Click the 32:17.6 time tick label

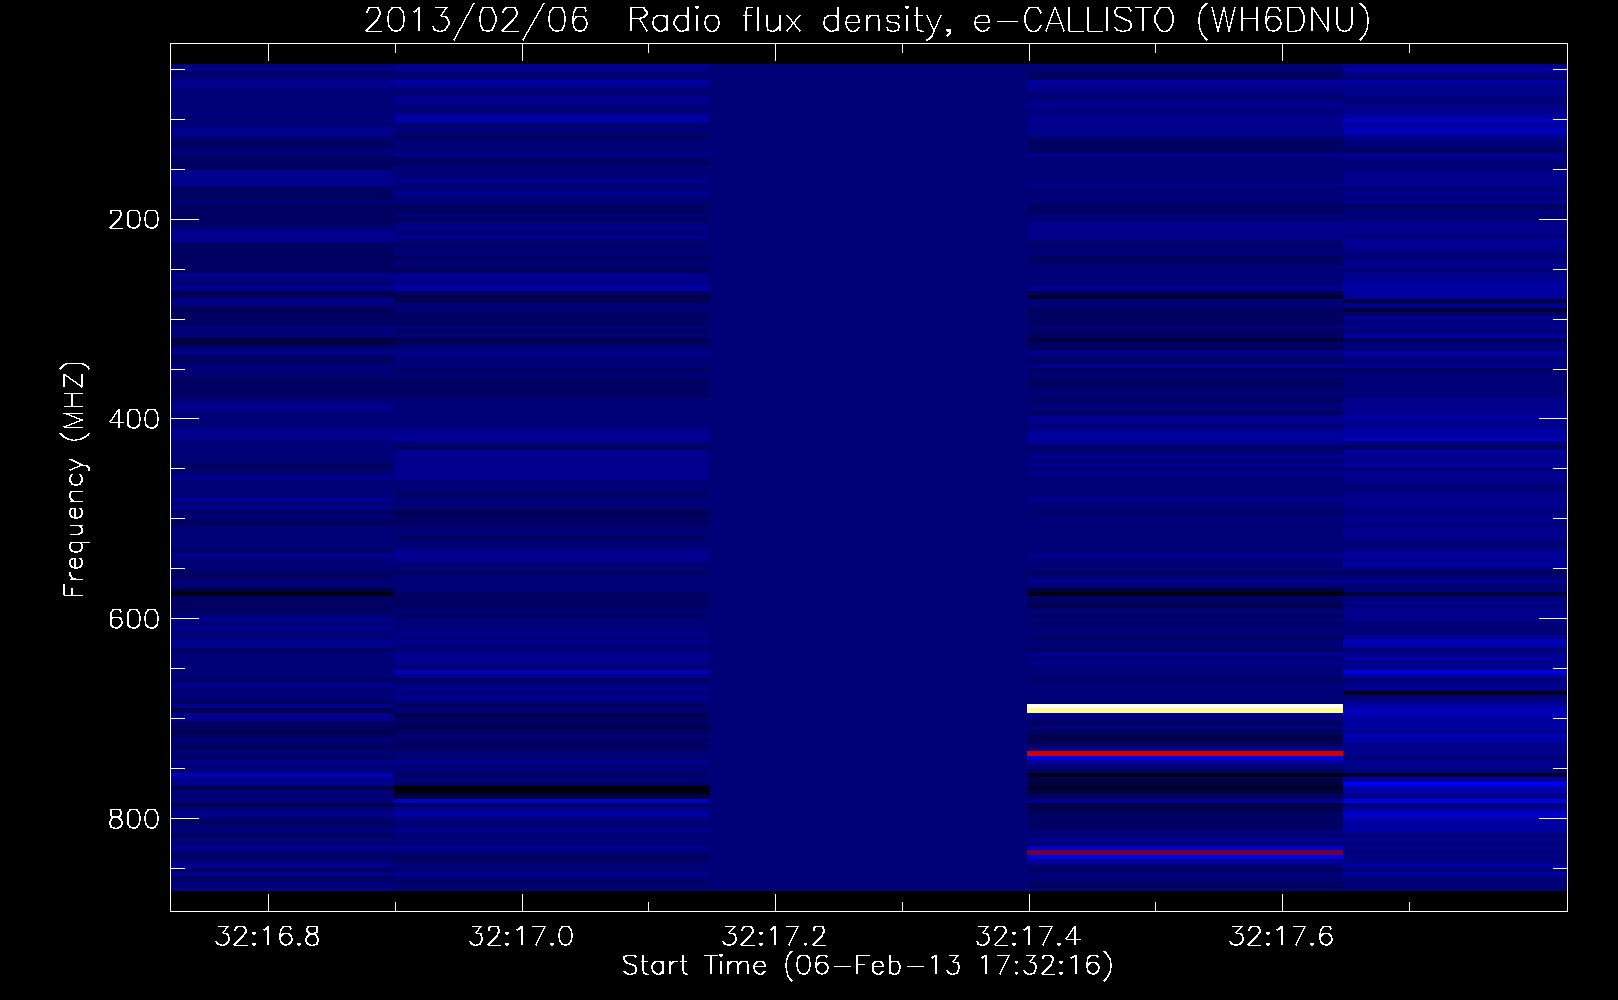tap(1281, 937)
